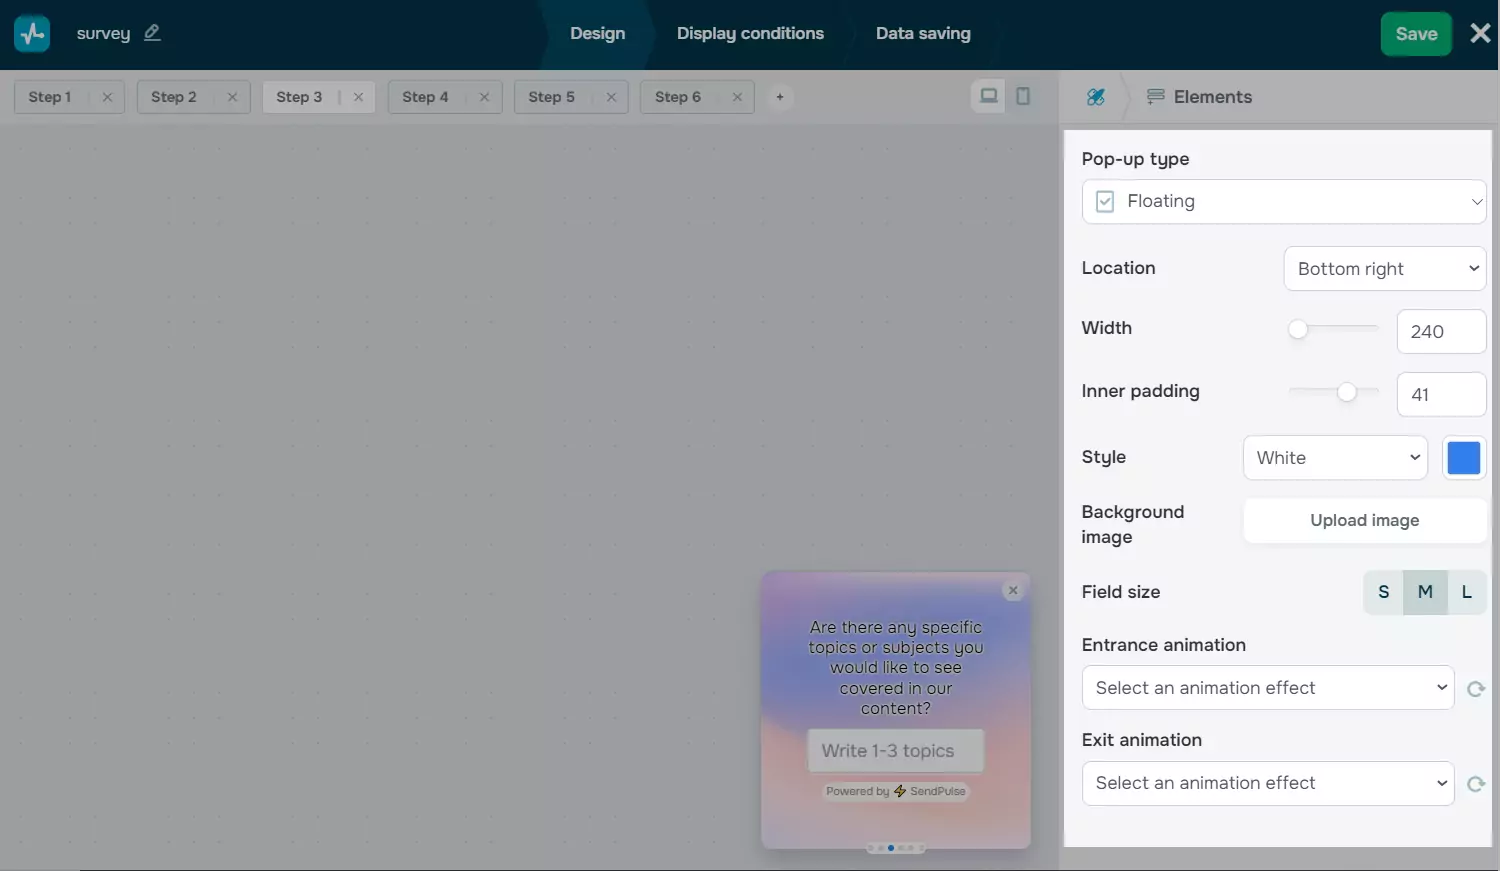Expand the Location Bottom right dropdown
1500x871 pixels.
[x=1384, y=269]
